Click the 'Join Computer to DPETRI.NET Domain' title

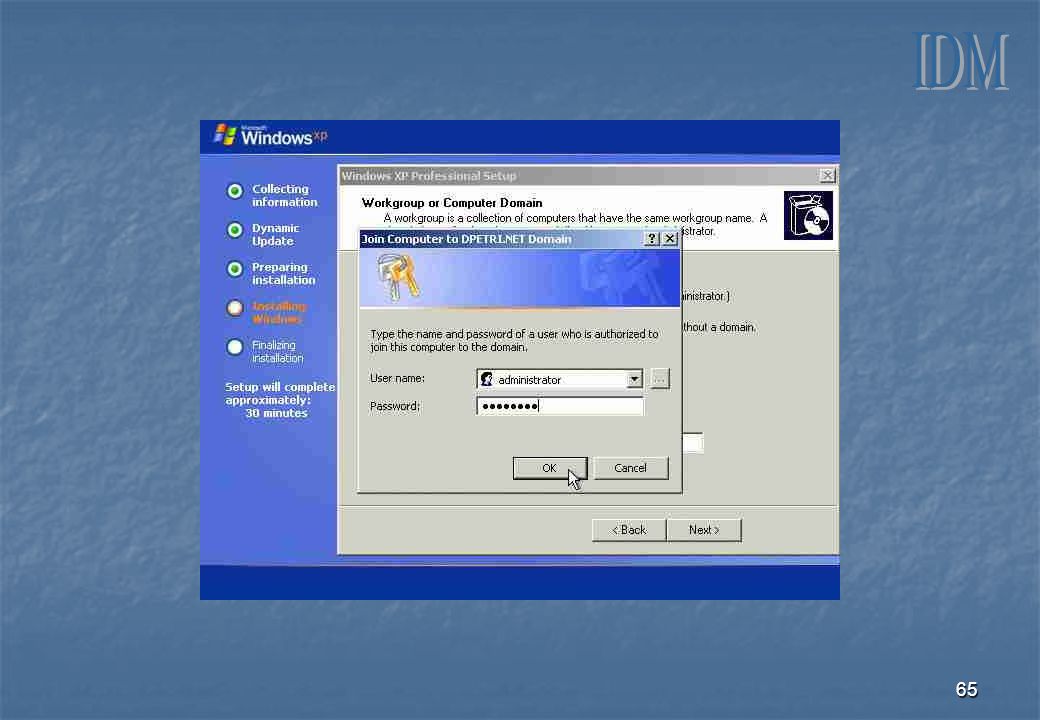pos(466,239)
